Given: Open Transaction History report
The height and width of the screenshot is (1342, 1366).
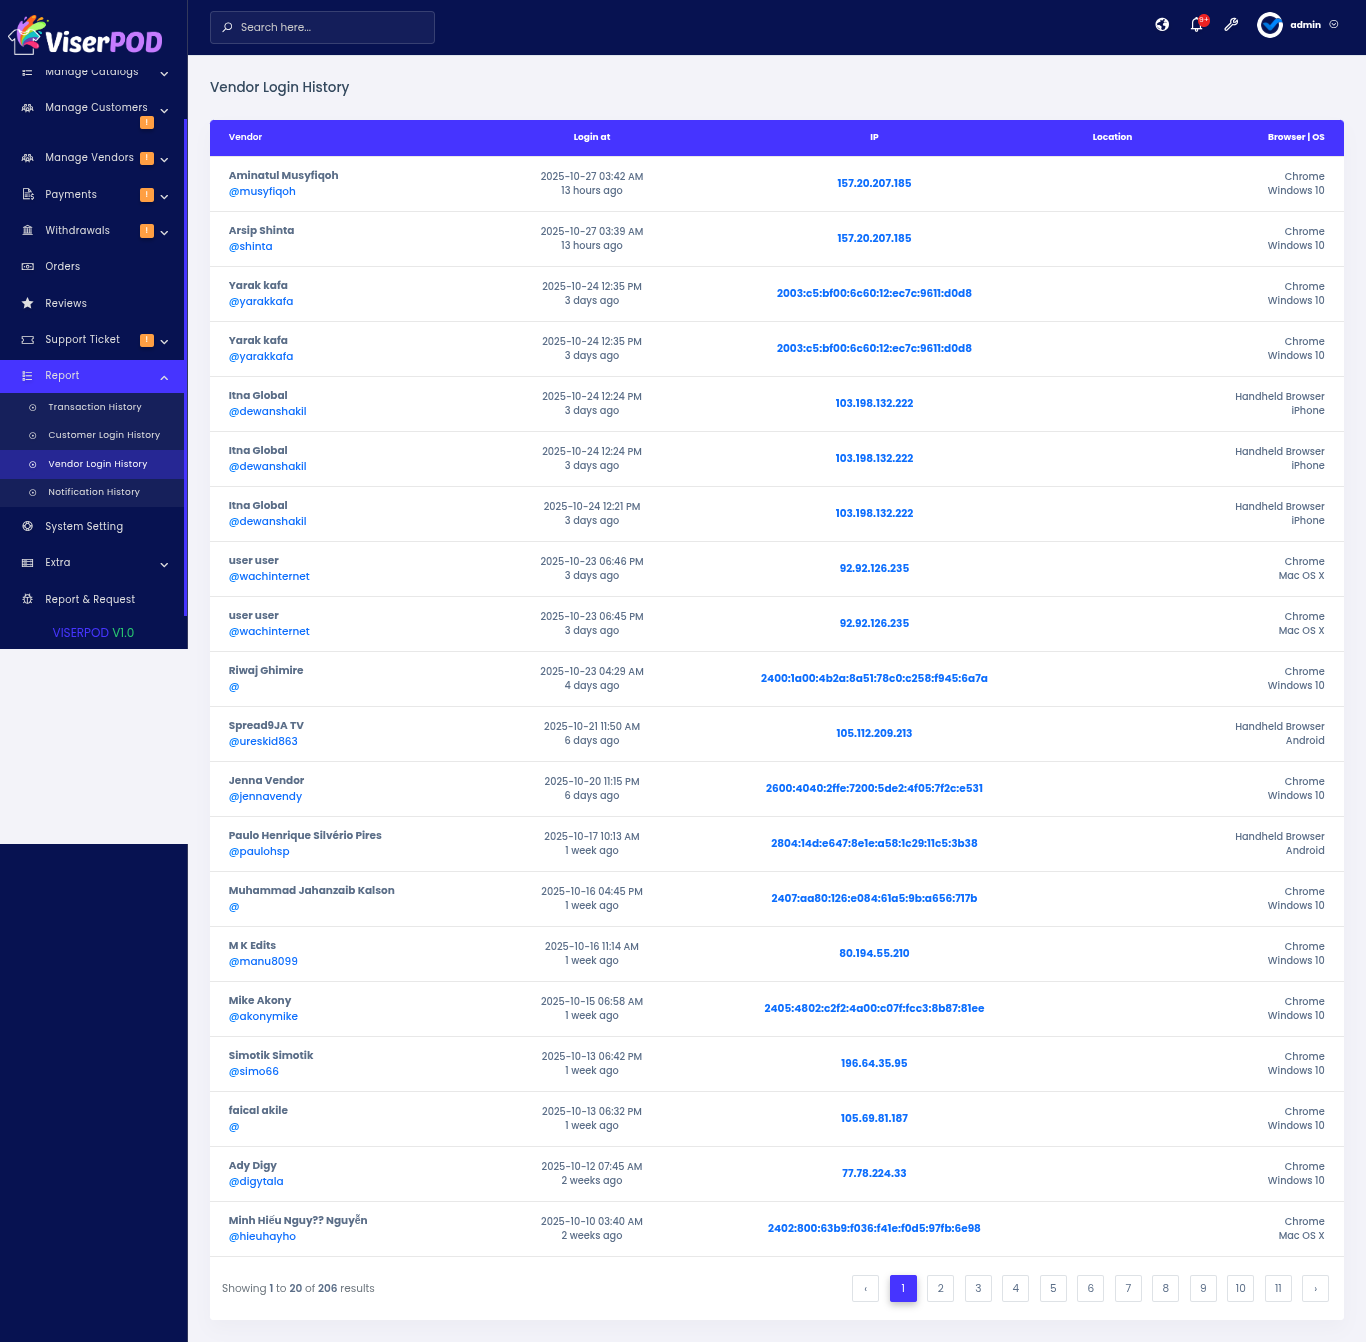Looking at the screenshot, I should [95, 407].
